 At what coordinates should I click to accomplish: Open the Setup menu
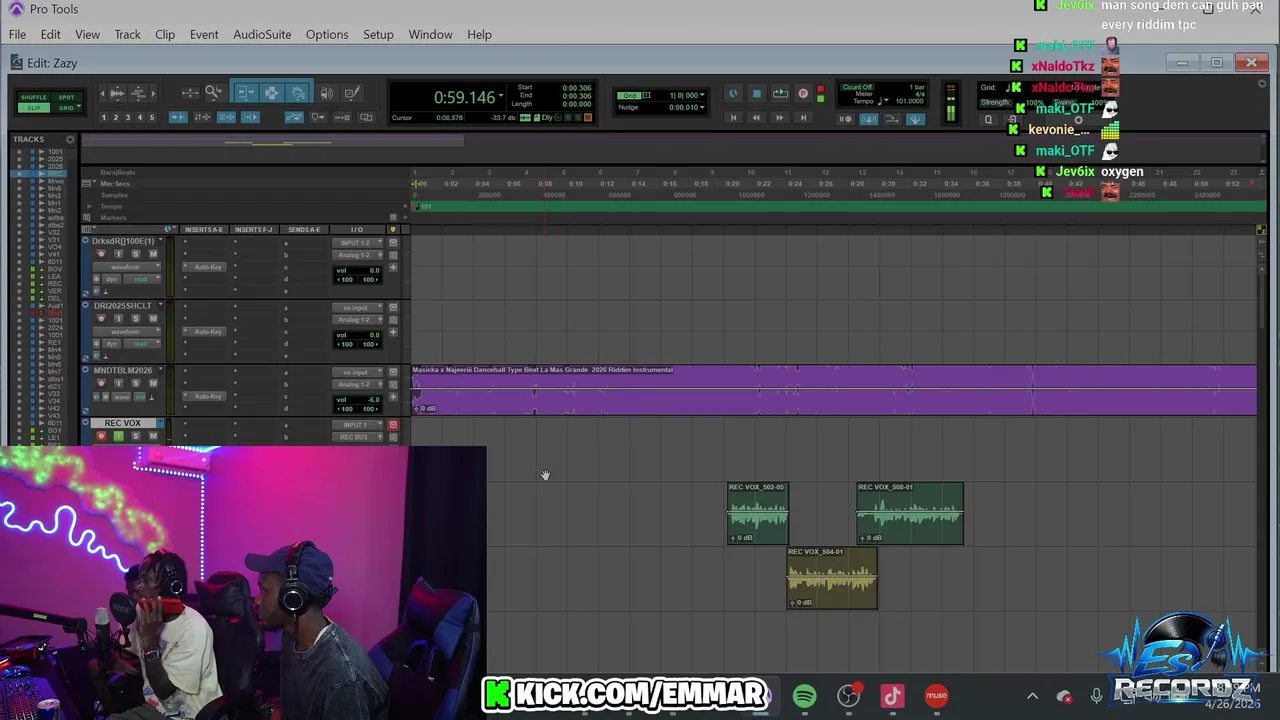[x=378, y=34]
